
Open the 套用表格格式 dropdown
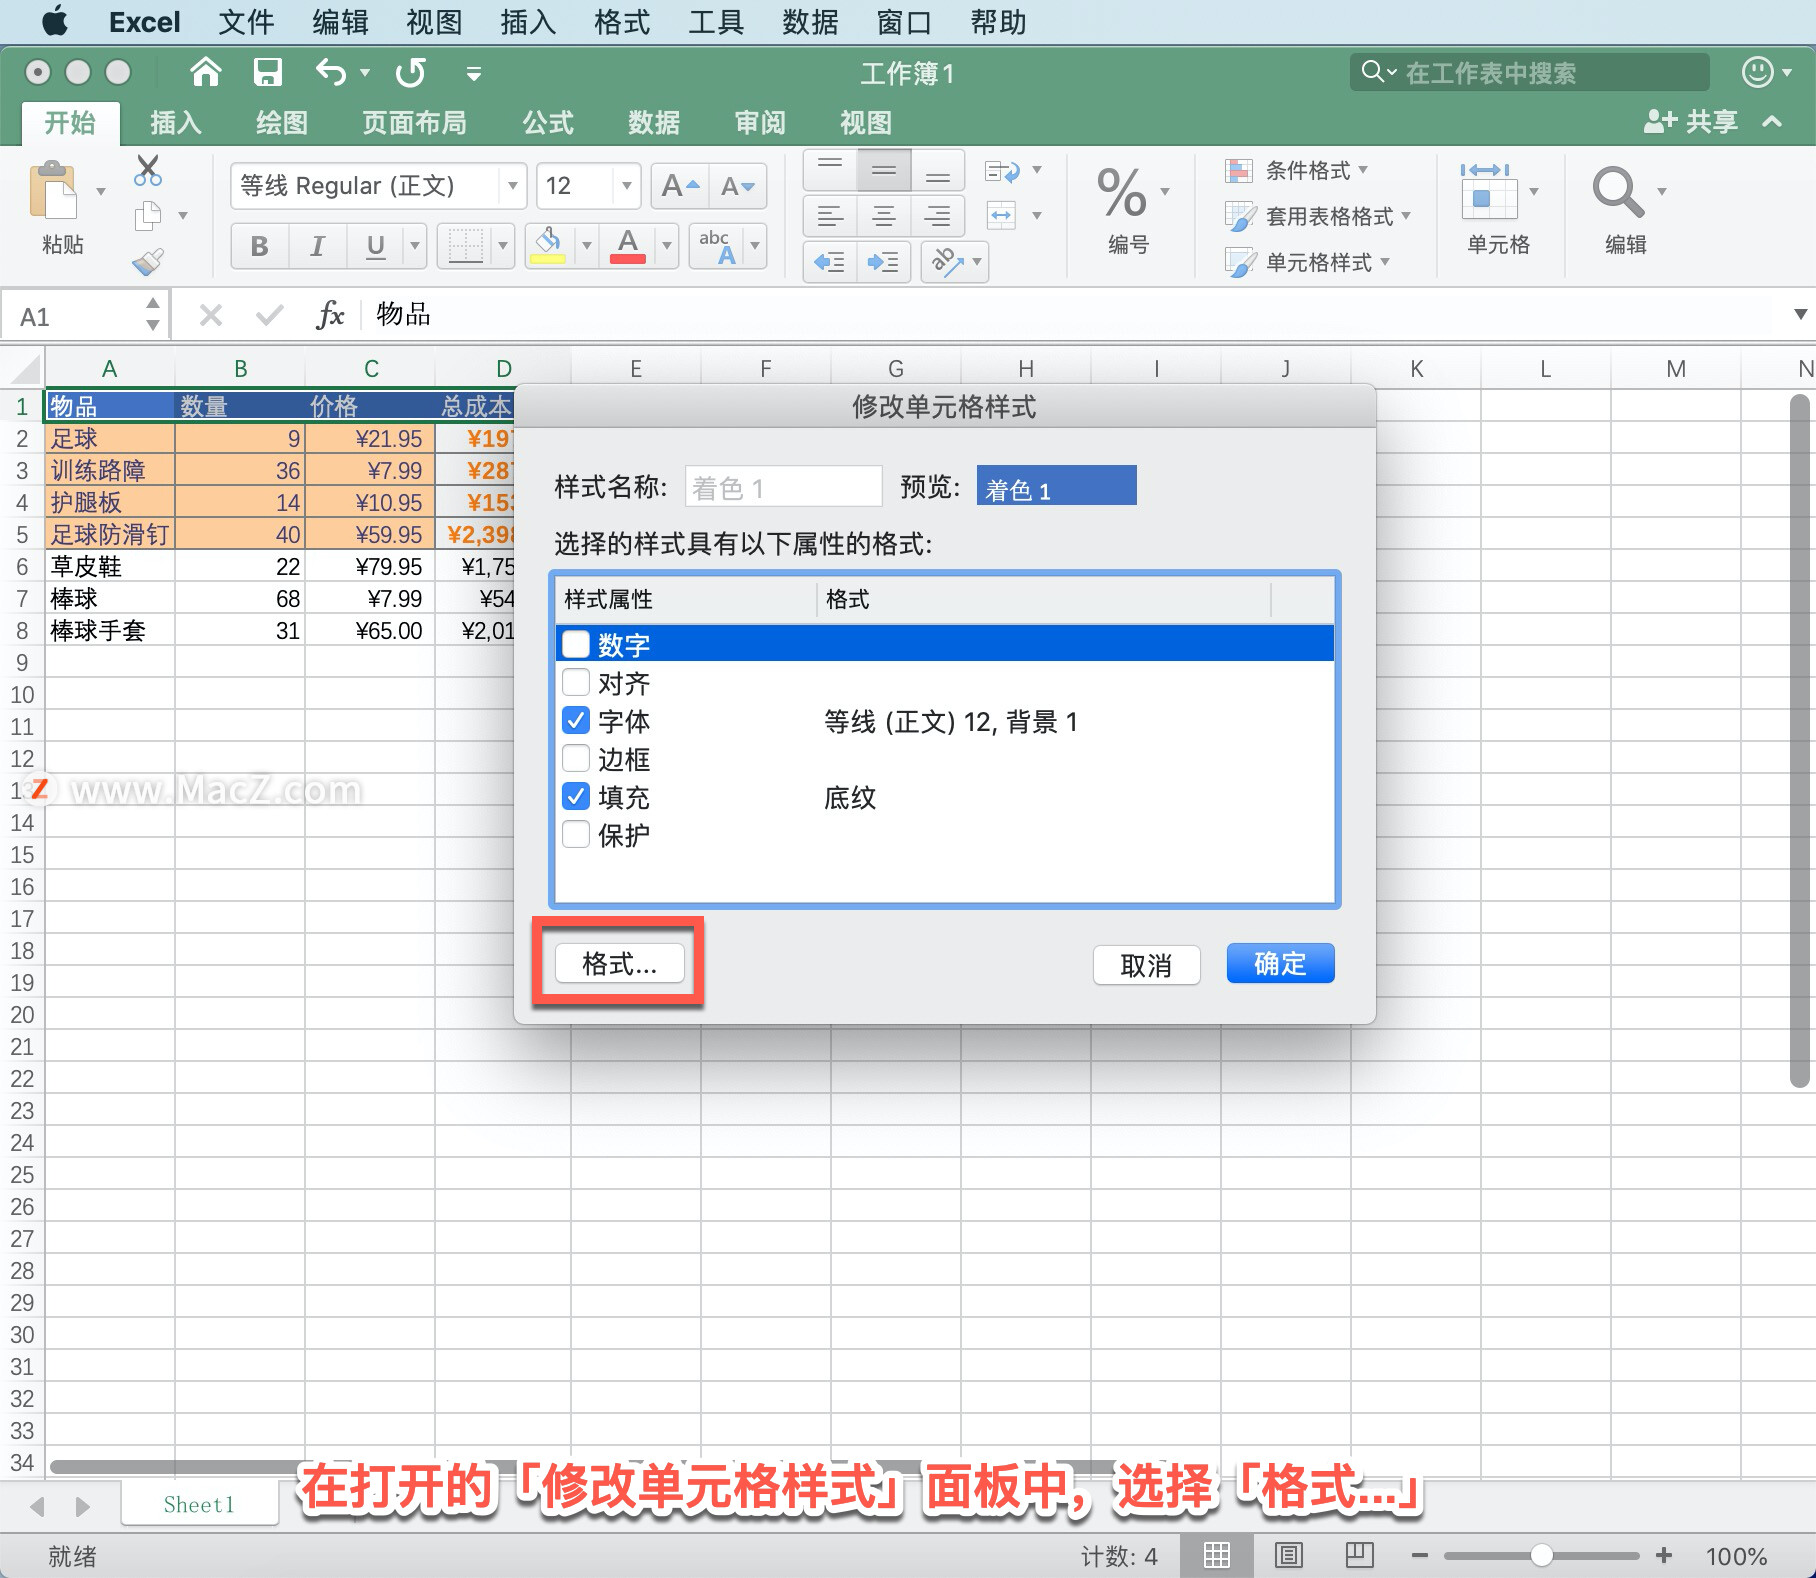pos(1318,216)
